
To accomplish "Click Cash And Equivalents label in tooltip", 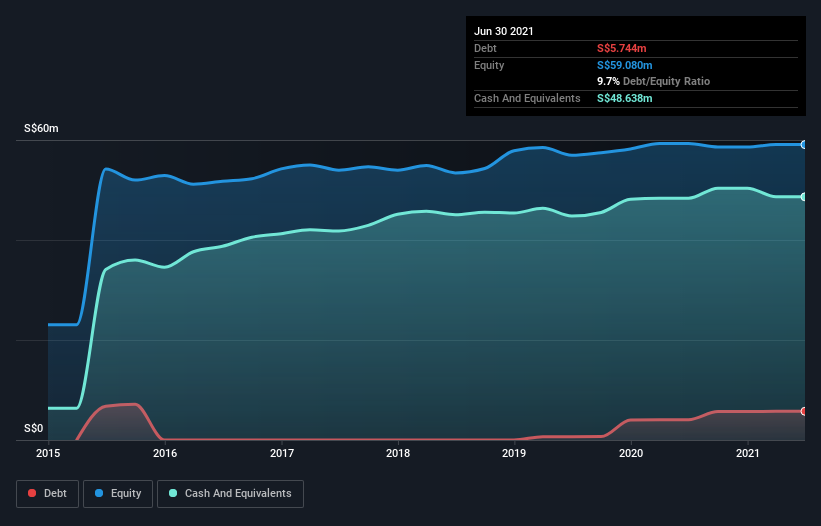I will (x=527, y=98).
